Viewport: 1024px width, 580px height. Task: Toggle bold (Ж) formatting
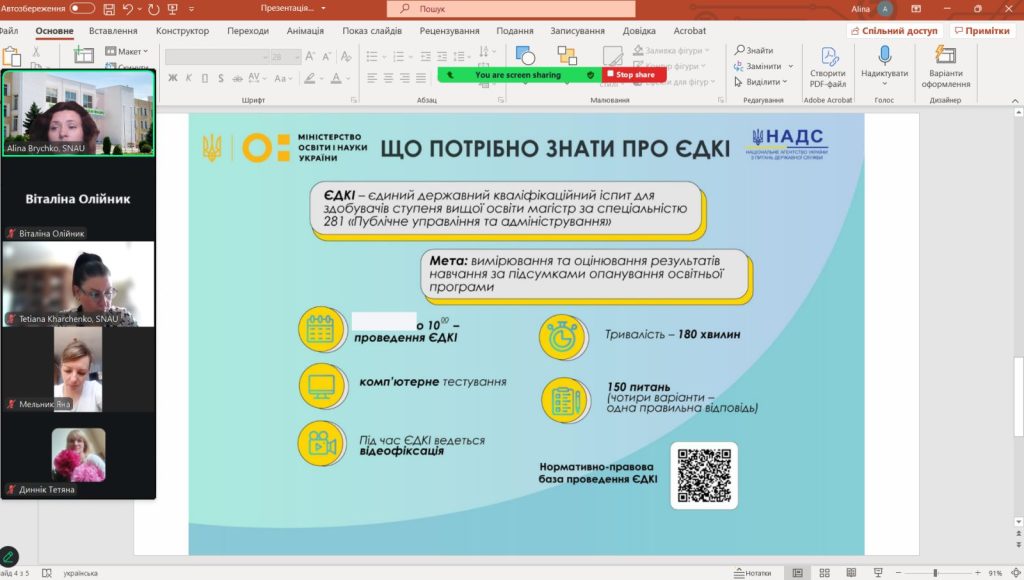[173, 77]
